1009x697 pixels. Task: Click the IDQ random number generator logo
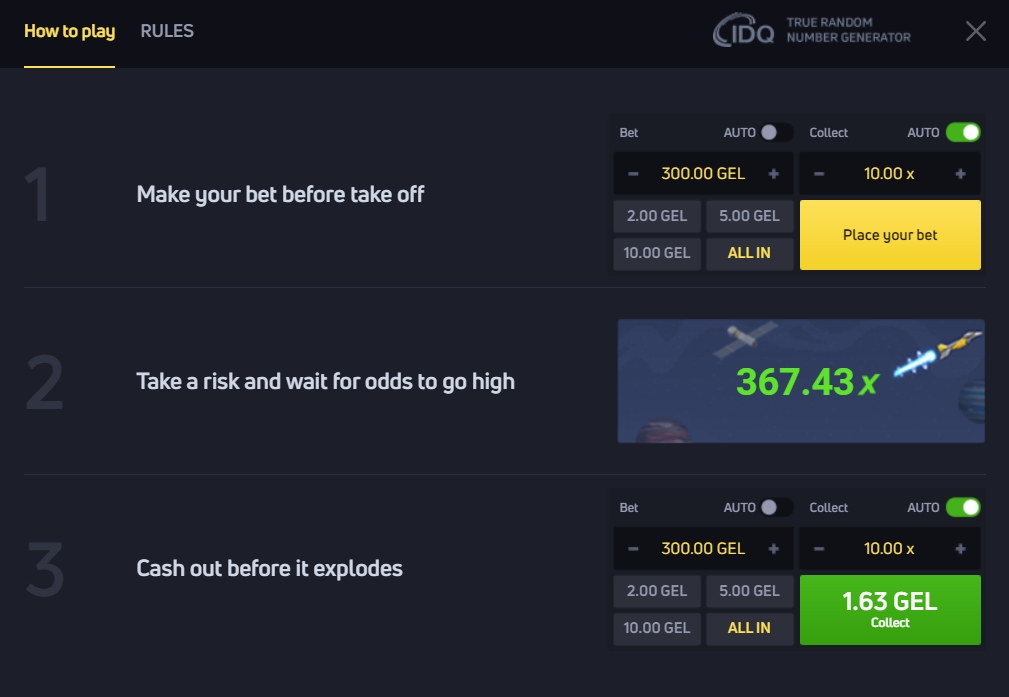[811, 30]
